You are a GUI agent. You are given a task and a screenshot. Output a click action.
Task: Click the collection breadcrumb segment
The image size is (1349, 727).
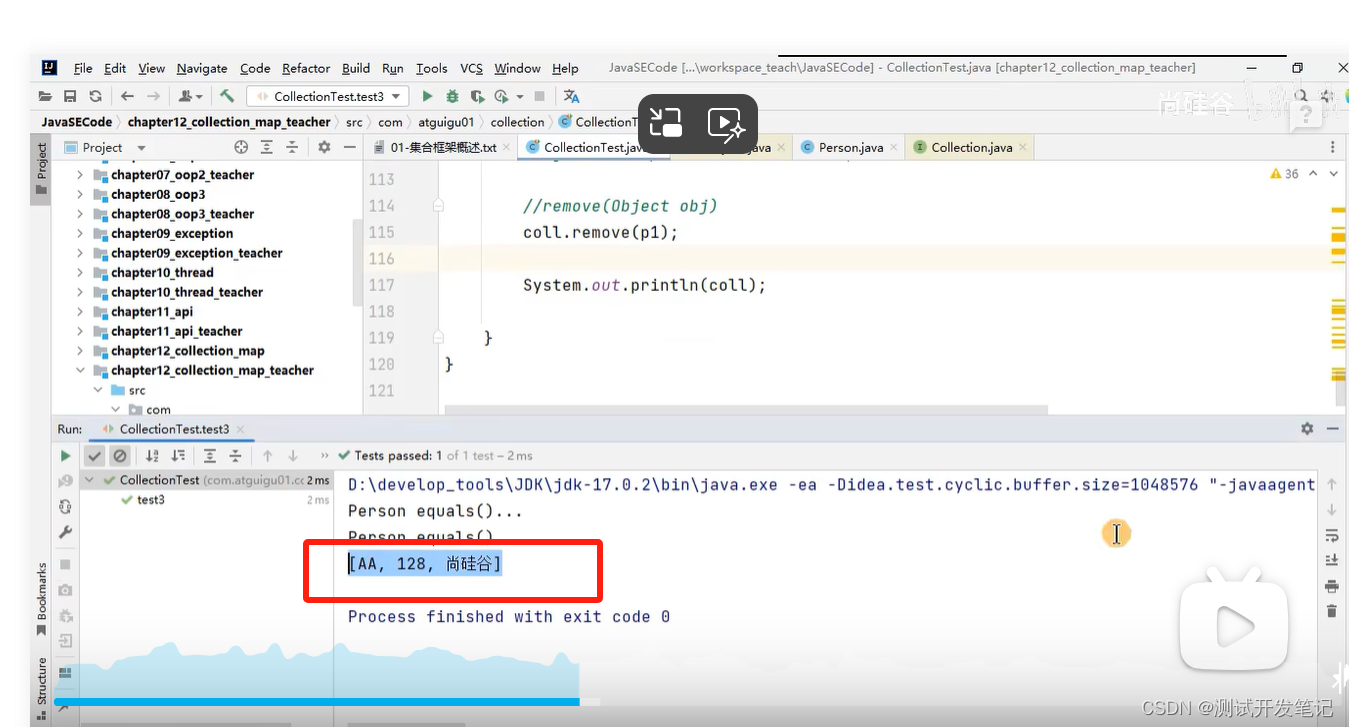(517, 122)
